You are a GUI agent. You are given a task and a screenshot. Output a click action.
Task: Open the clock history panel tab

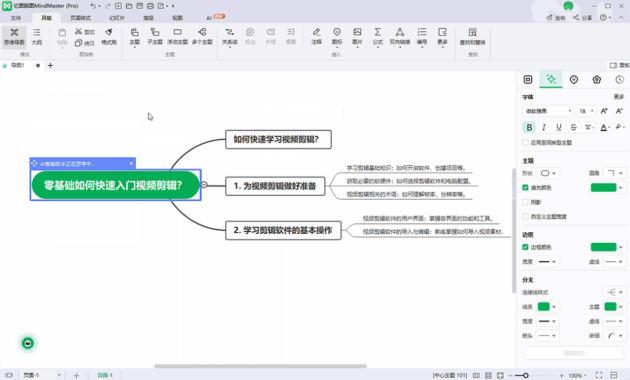click(x=620, y=80)
